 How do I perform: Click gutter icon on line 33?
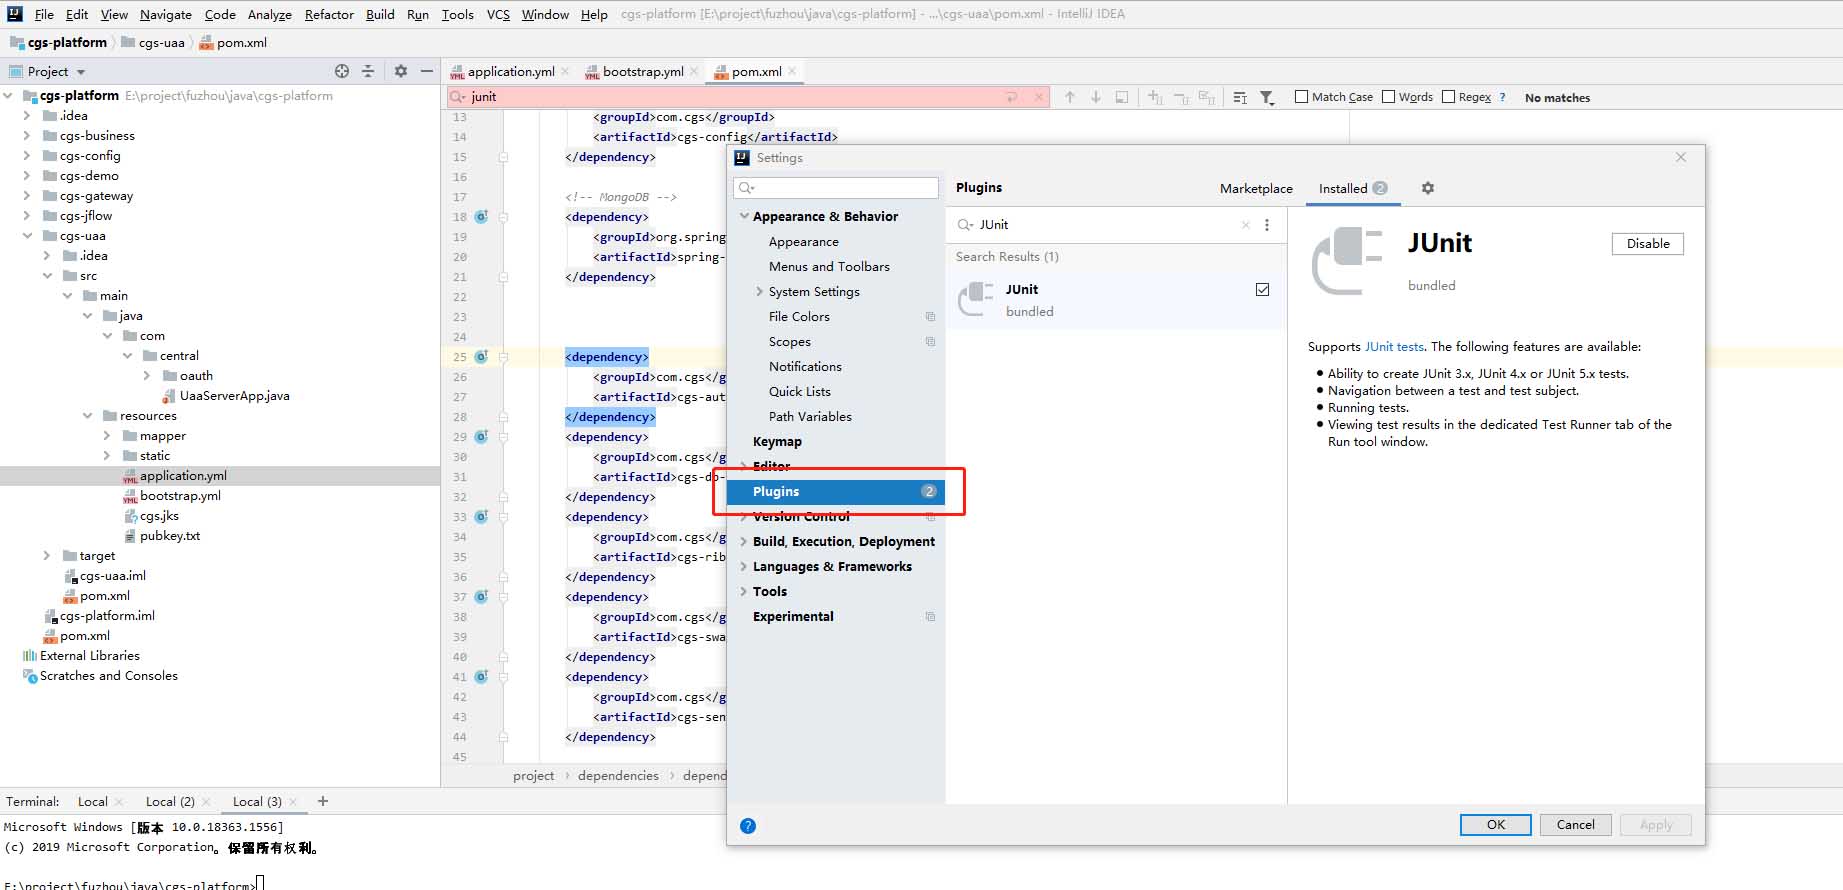pos(481,517)
